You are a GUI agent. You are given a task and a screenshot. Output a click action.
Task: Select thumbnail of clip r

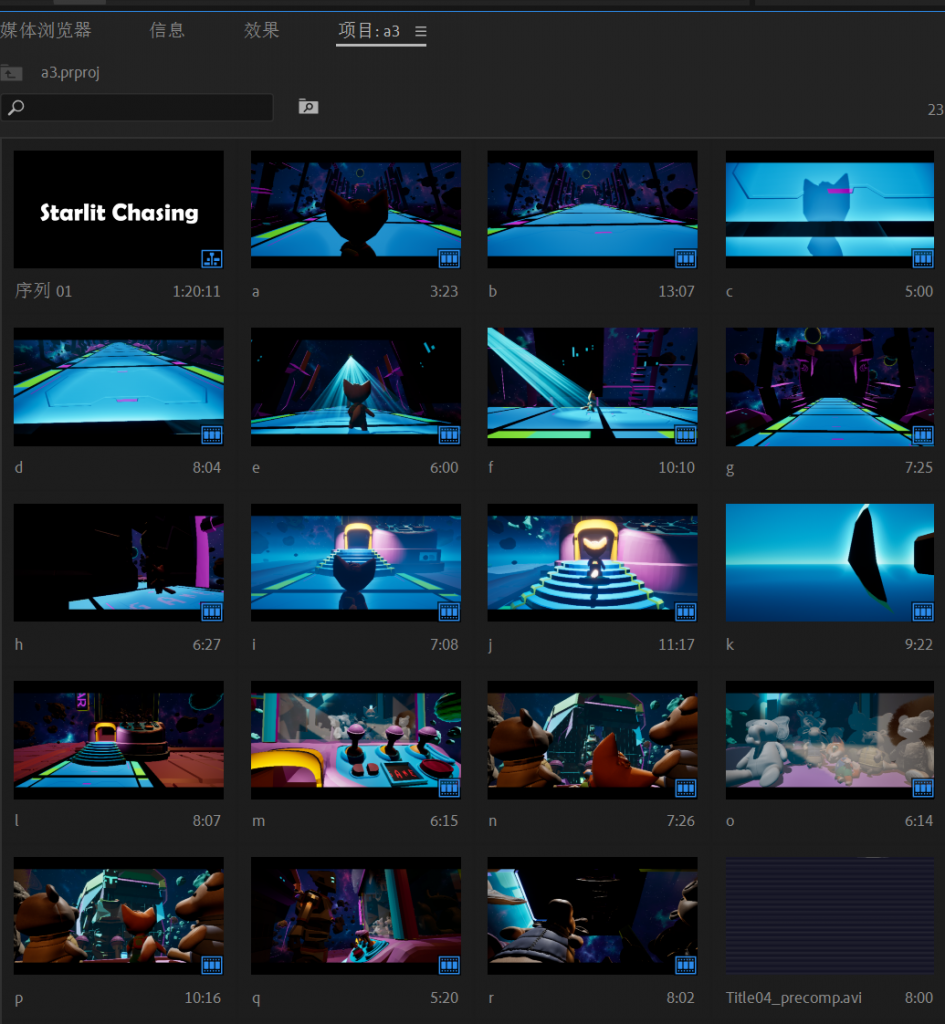pyautogui.click(x=592, y=916)
